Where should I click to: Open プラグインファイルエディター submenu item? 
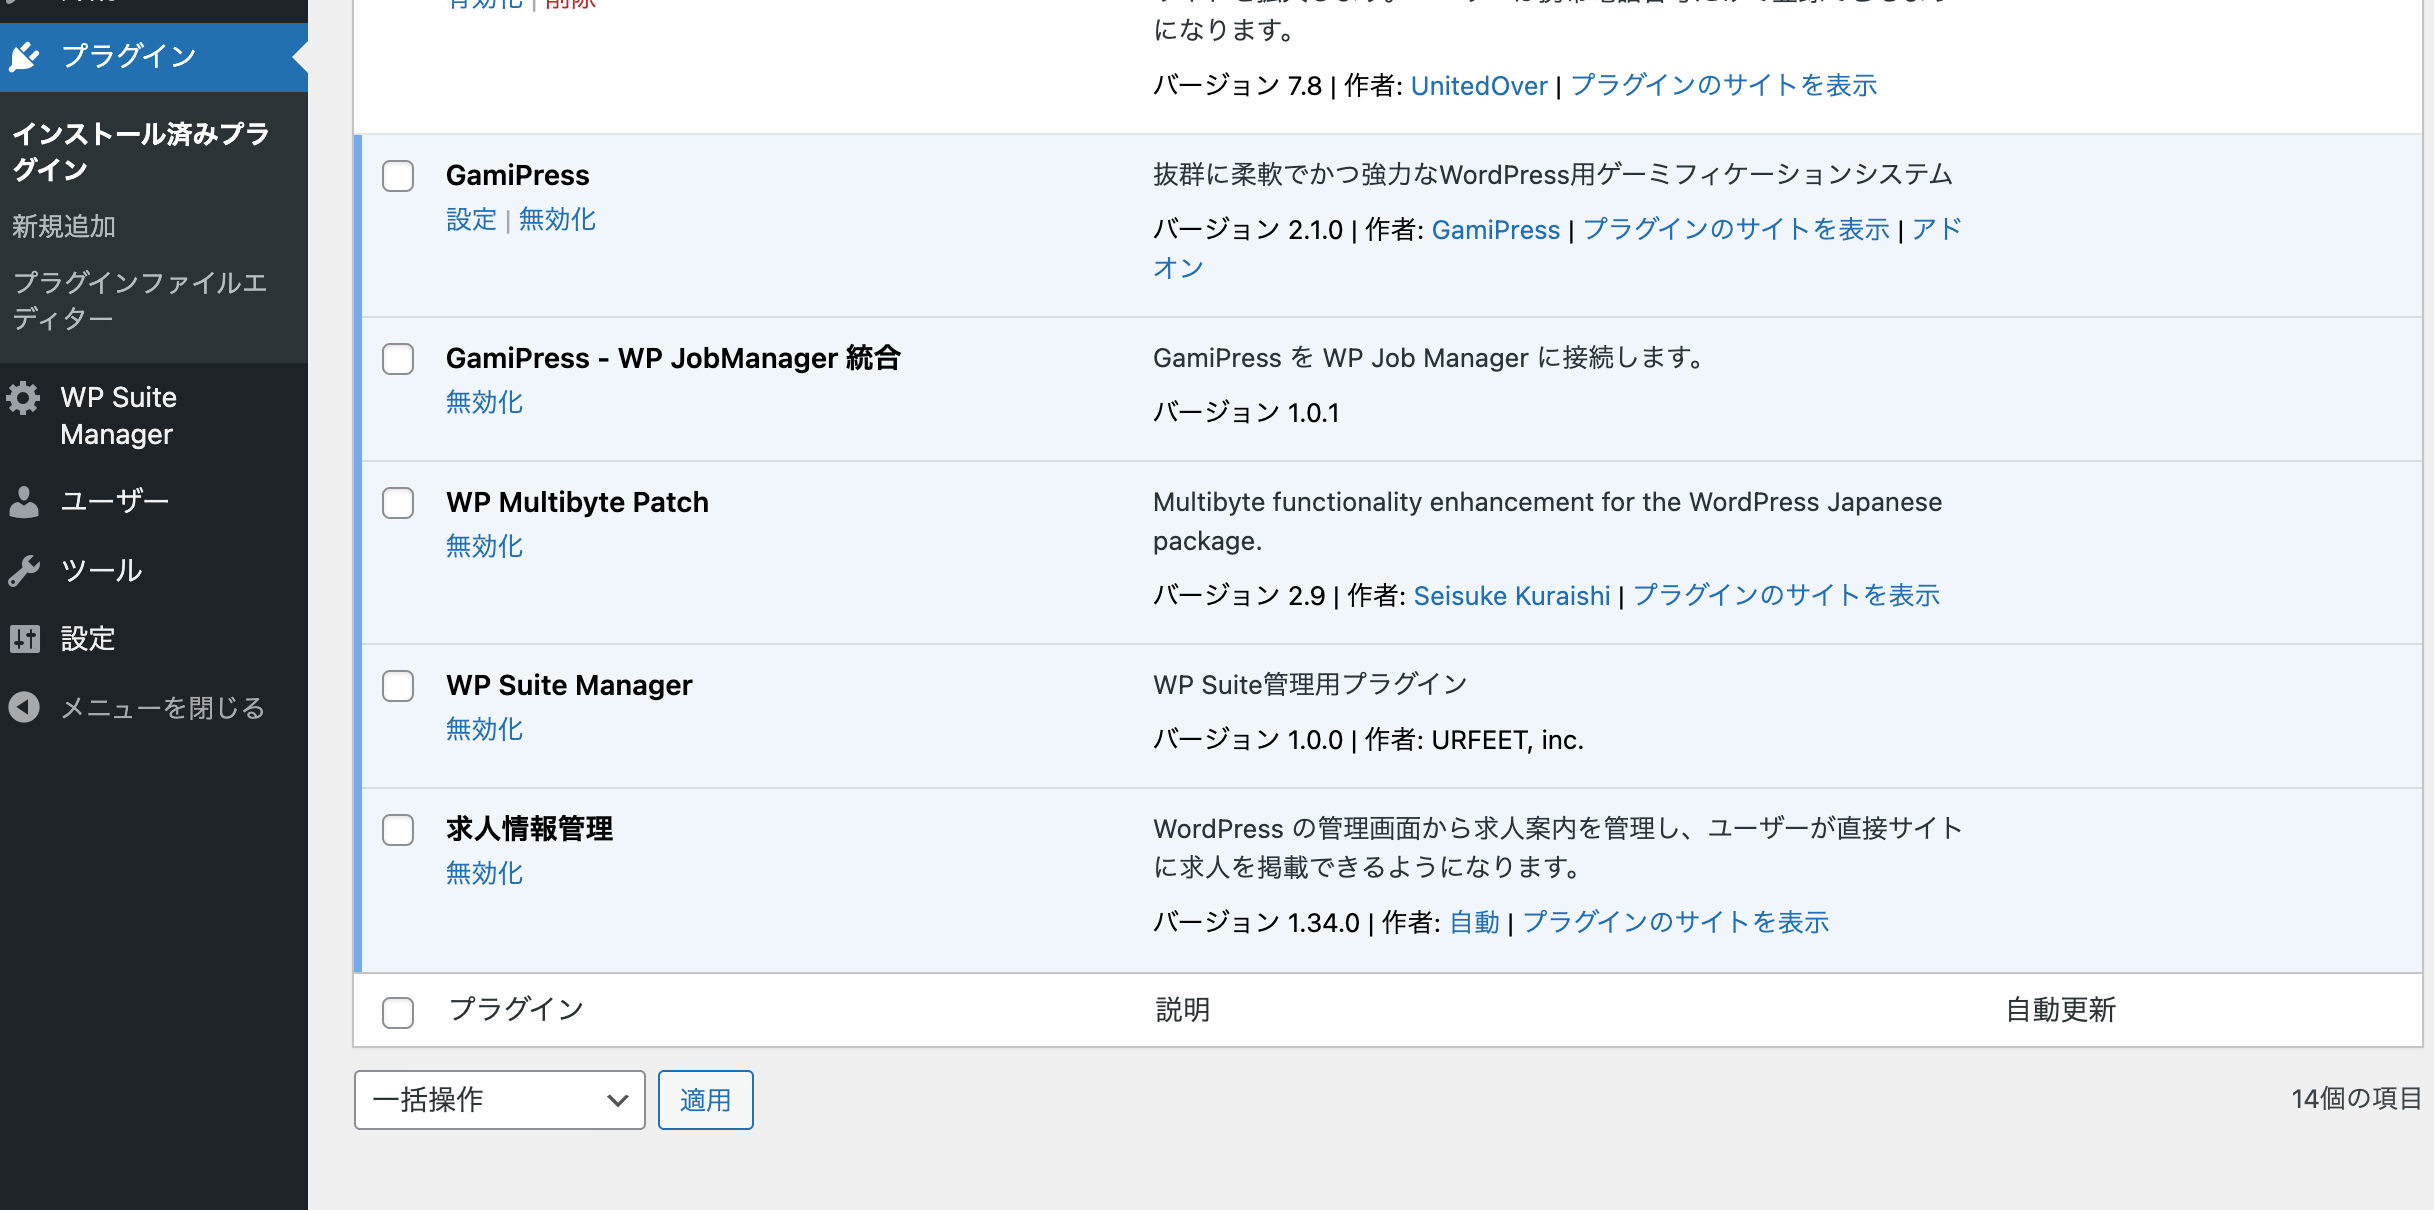click(140, 300)
